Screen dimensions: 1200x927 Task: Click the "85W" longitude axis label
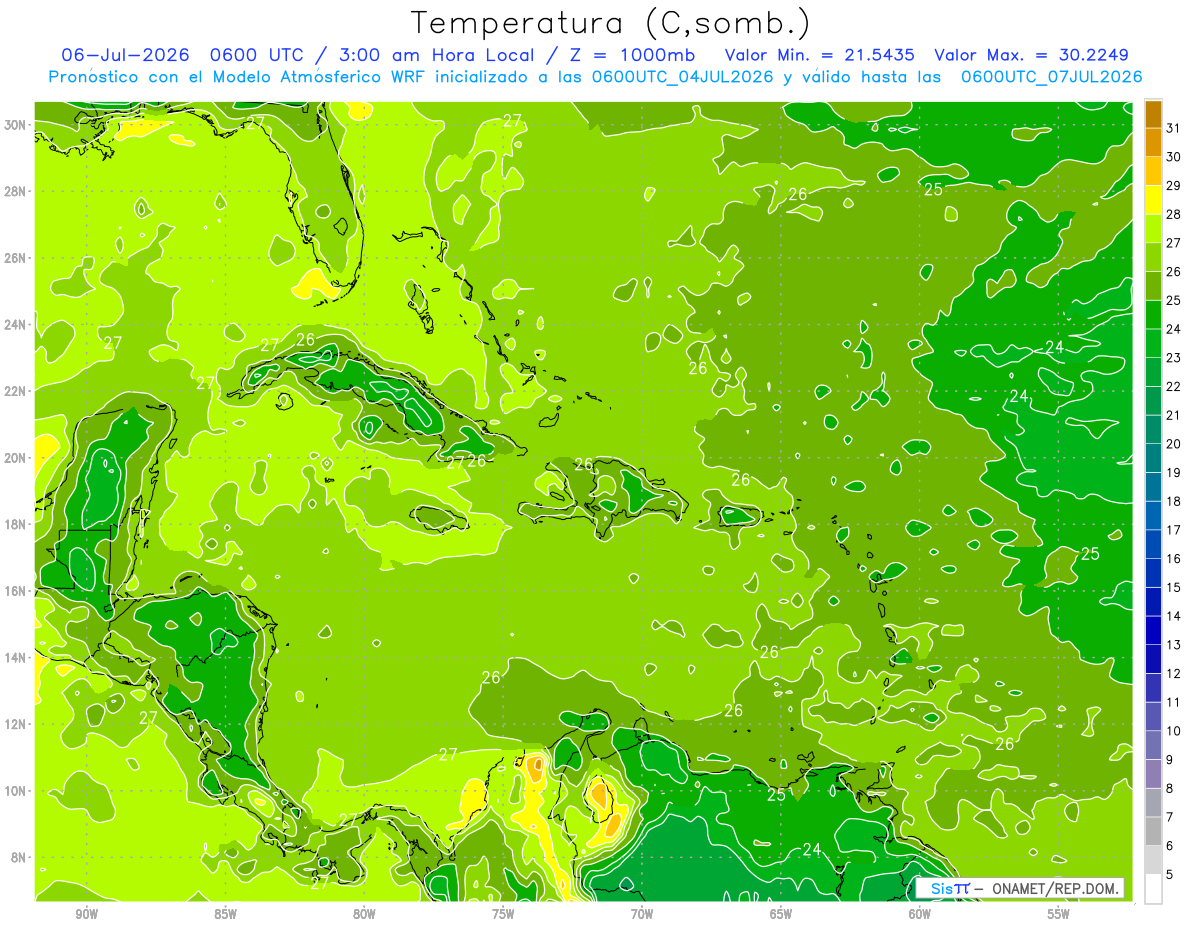[225, 913]
